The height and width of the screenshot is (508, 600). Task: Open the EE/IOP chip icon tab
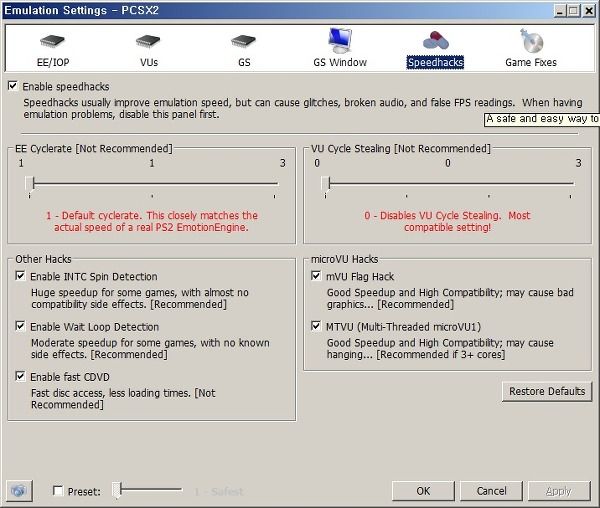tap(52, 41)
